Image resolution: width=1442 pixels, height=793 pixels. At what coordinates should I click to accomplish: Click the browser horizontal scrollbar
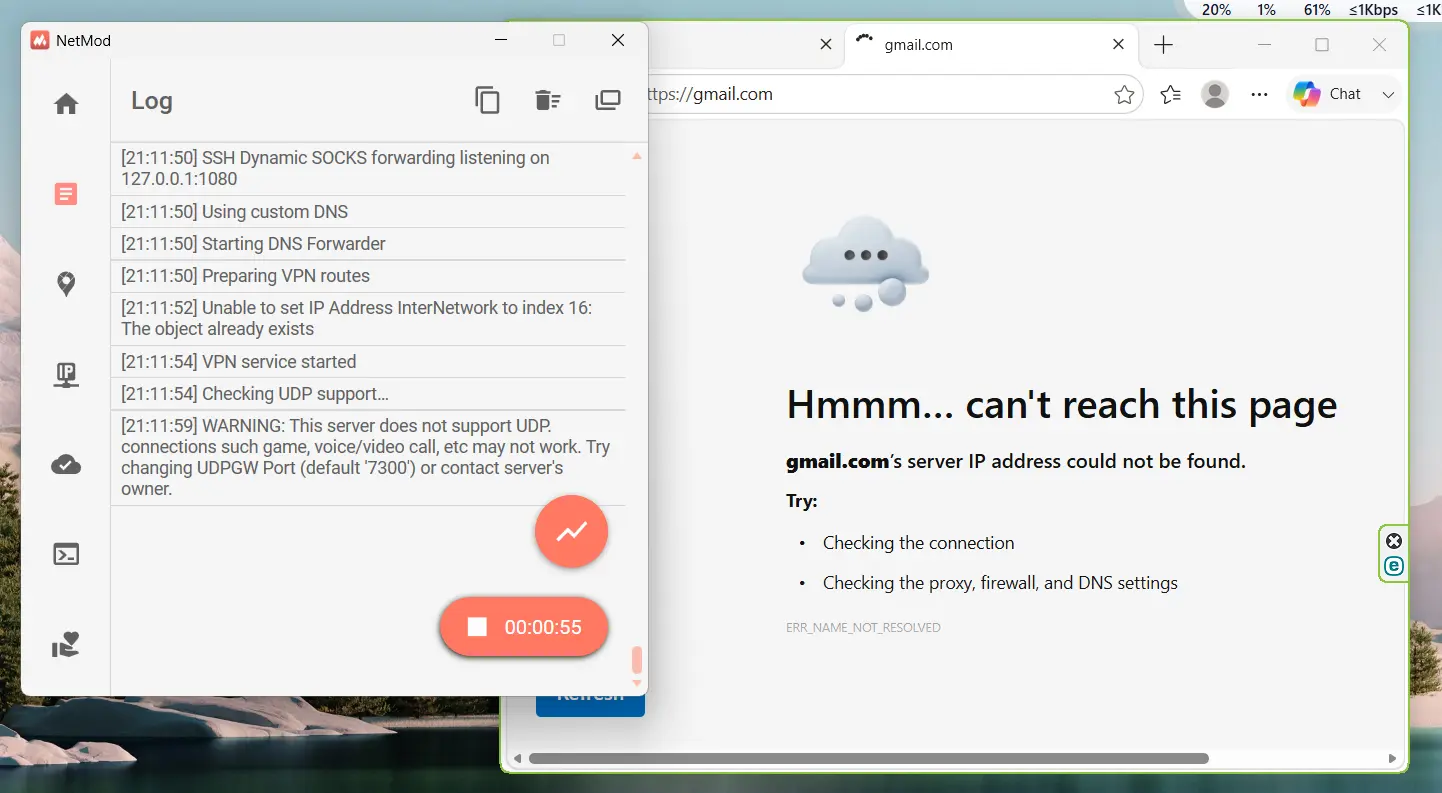pos(868,758)
